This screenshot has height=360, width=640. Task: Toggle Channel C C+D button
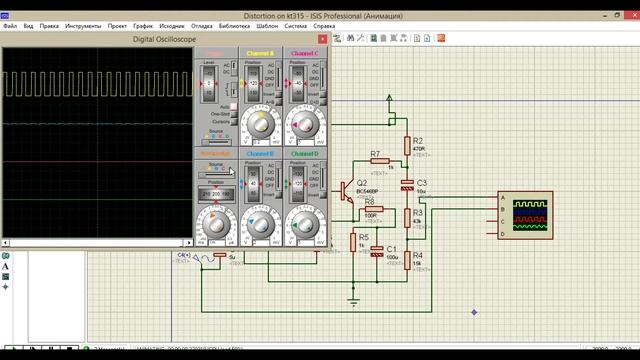(323, 102)
